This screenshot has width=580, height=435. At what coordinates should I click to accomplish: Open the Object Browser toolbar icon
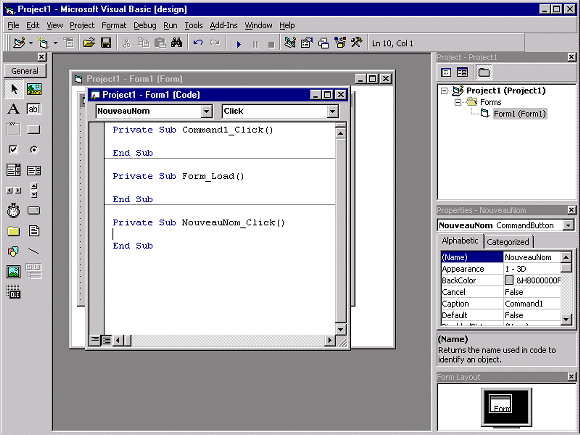340,43
